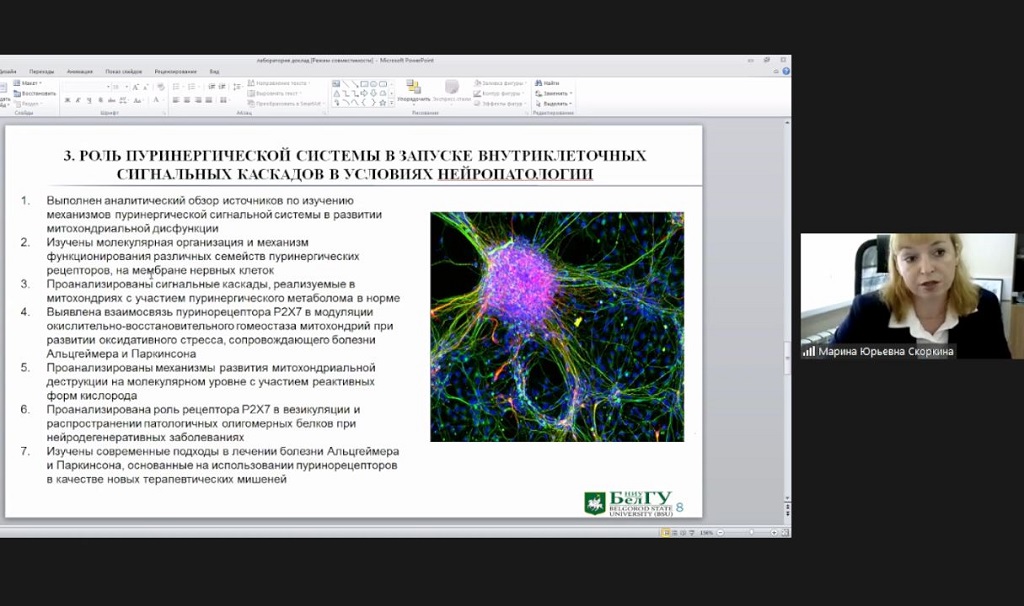Screen dimensions: 1024x606
Task: Click the PowerPoint Help question mark icon
Action: pyautogui.click(x=785, y=72)
